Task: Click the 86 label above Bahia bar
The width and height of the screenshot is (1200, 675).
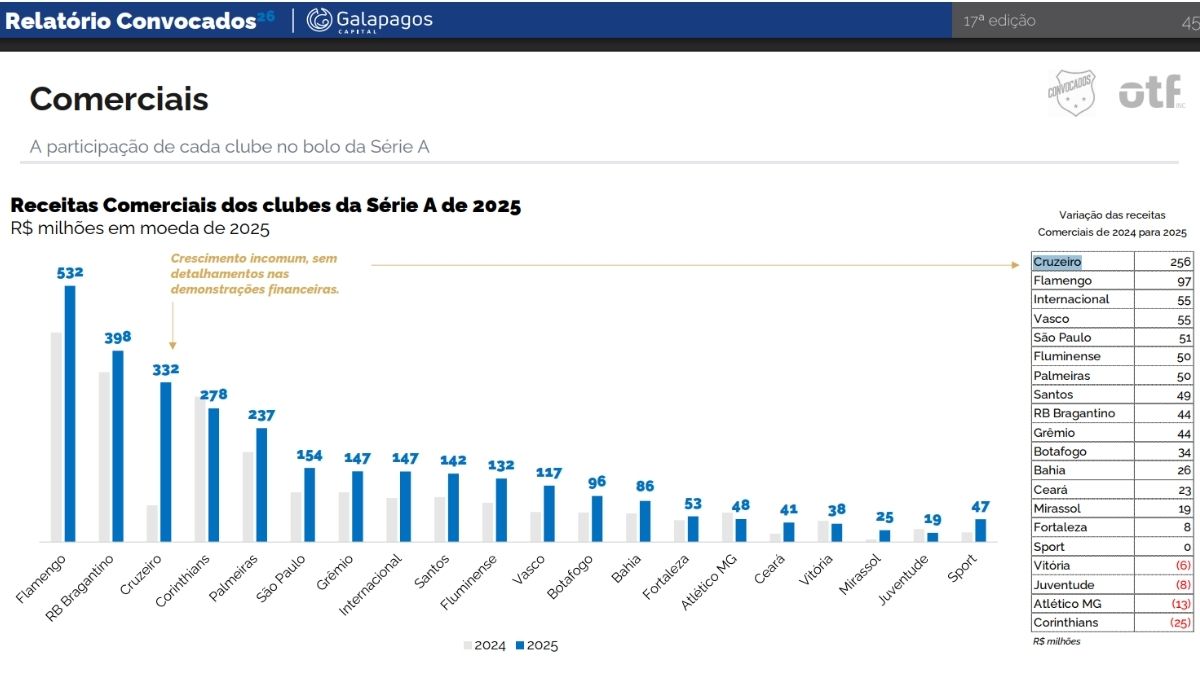Action: [645, 487]
